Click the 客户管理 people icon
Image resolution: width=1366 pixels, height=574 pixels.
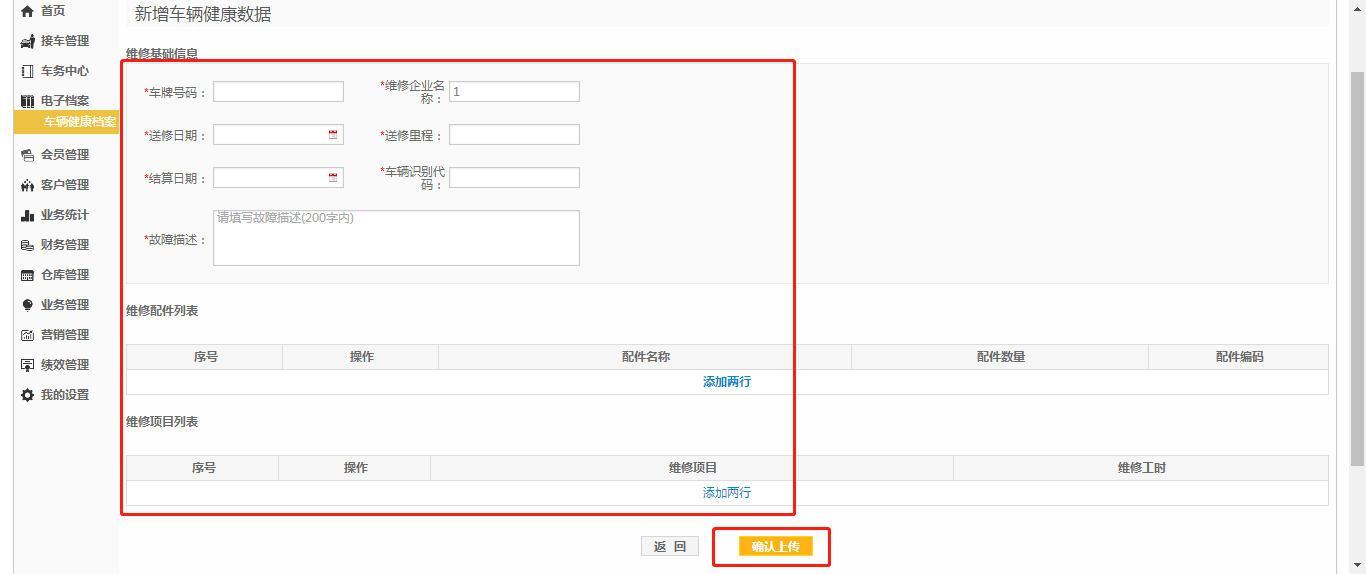(27, 185)
